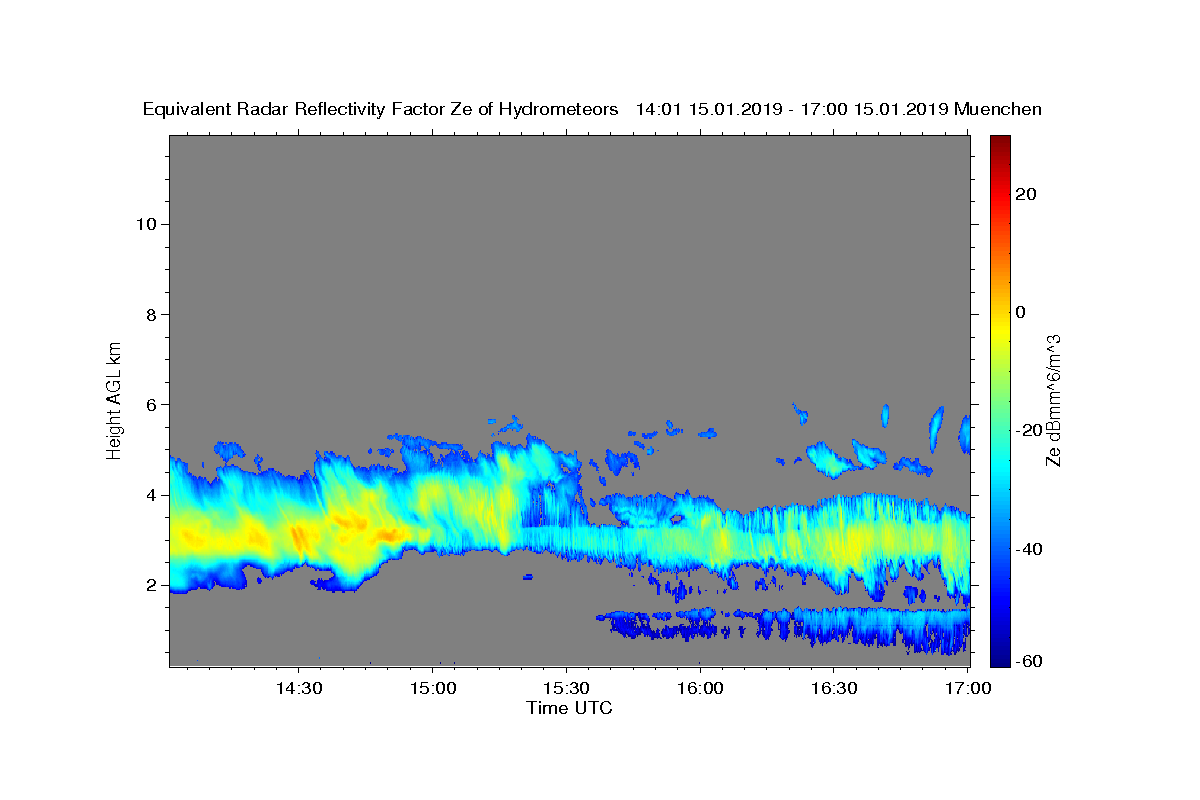Click the 'Ze dBmm^6/m^3' colorbar label
1200x800 pixels.
tap(1052, 400)
